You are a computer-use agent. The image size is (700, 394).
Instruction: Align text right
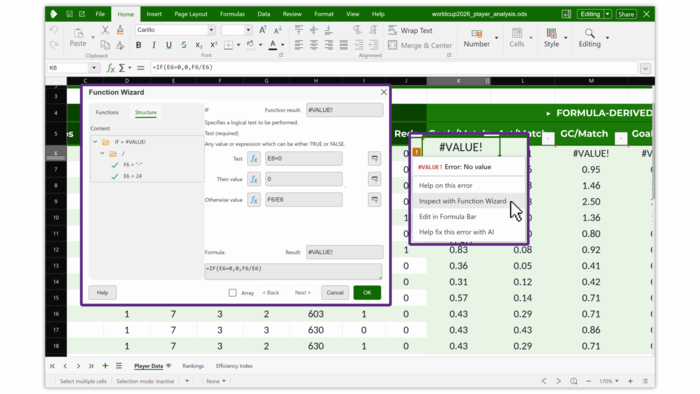click(329, 45)
